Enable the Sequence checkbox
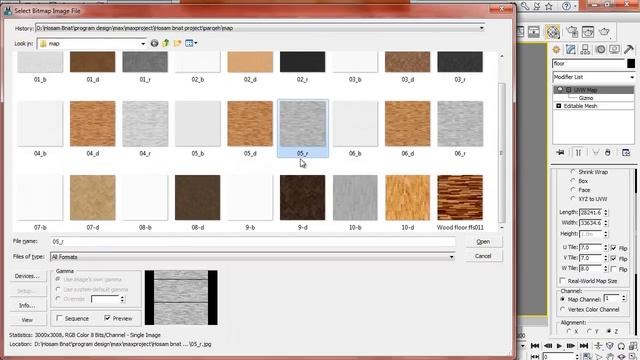The width and height of the screenshot is (640, 360). [x=60, y=318]
